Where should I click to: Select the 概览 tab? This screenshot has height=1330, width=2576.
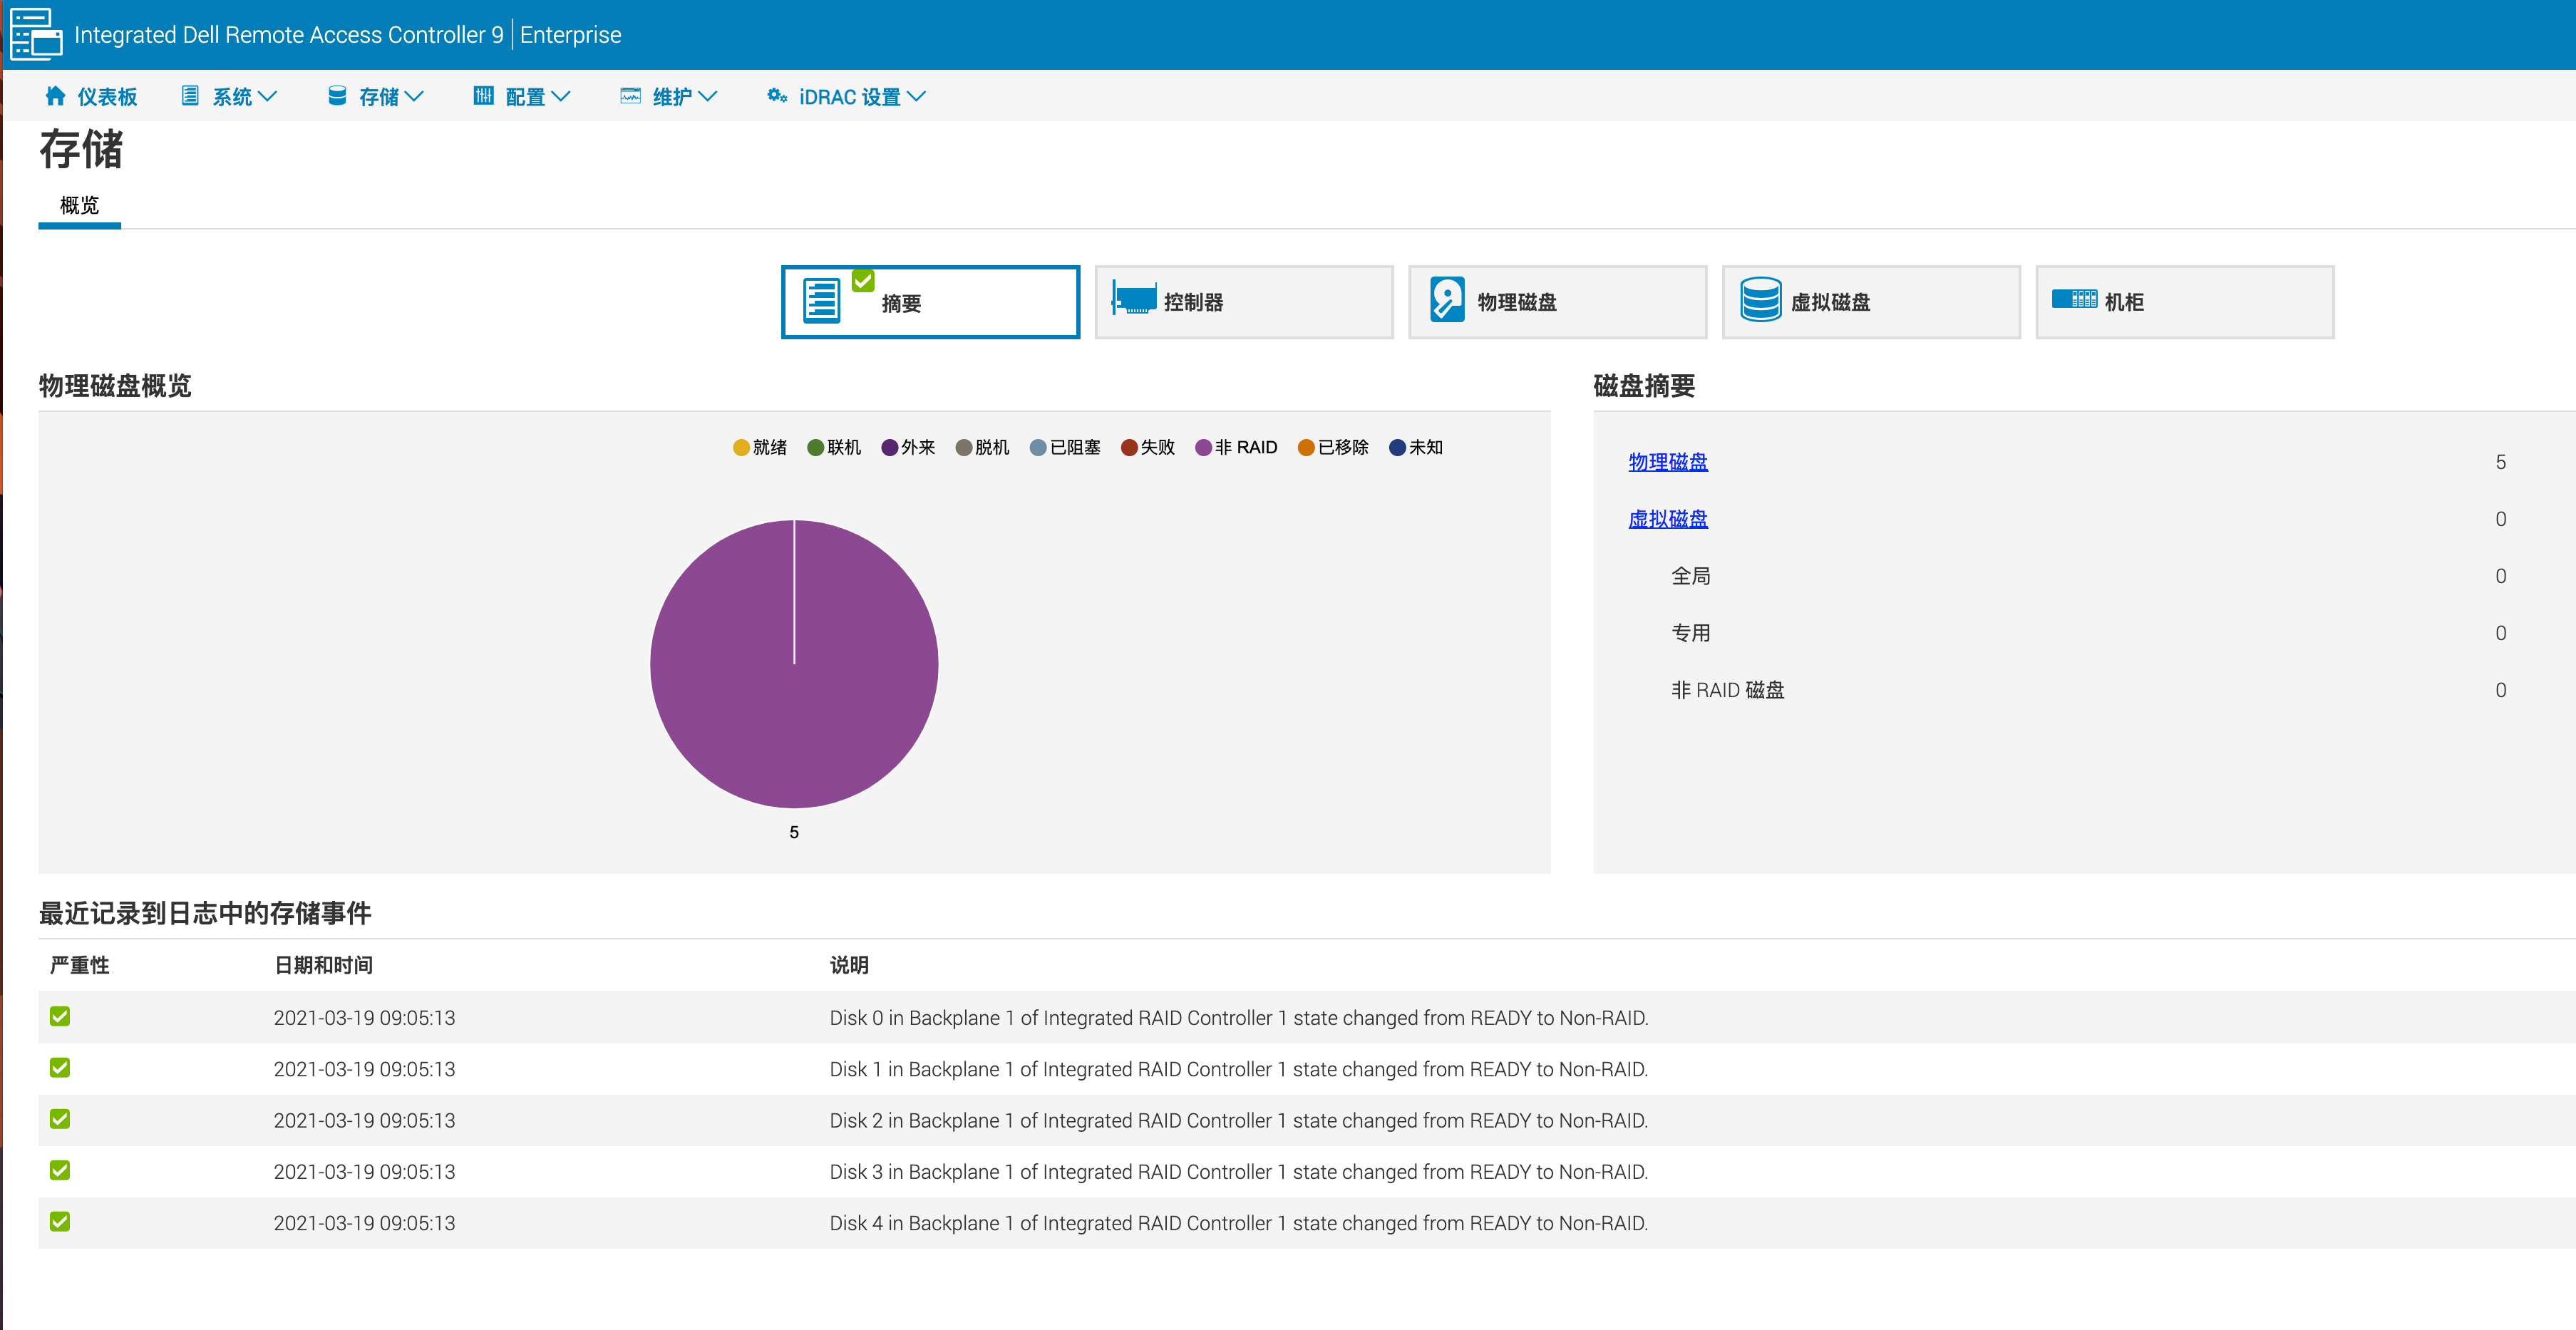click(79, 206)
